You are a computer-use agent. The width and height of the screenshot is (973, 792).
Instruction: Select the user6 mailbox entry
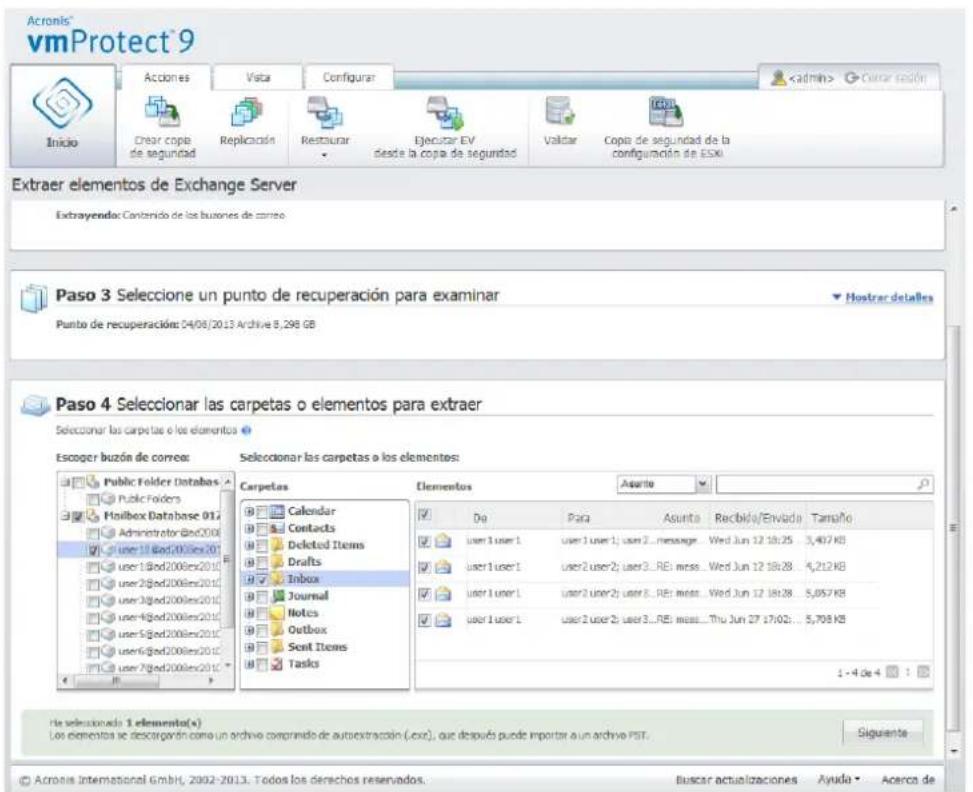(169, 650)
